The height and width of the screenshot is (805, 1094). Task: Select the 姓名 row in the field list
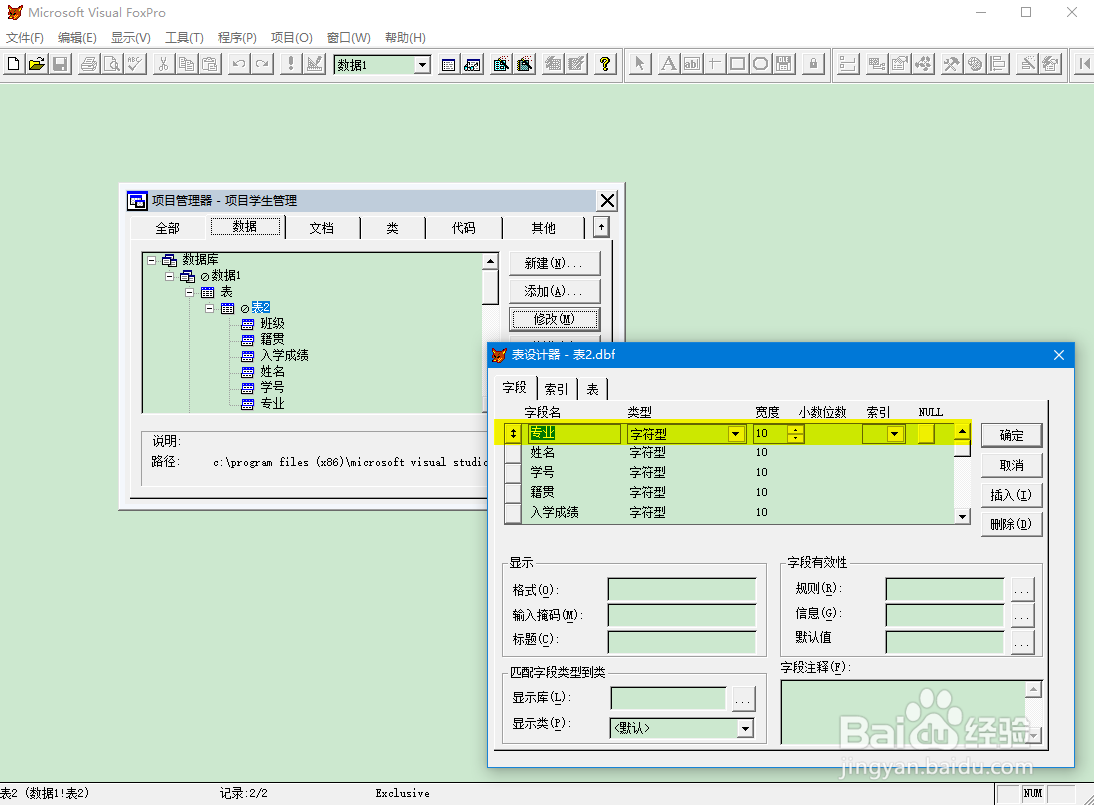(729, 453)
